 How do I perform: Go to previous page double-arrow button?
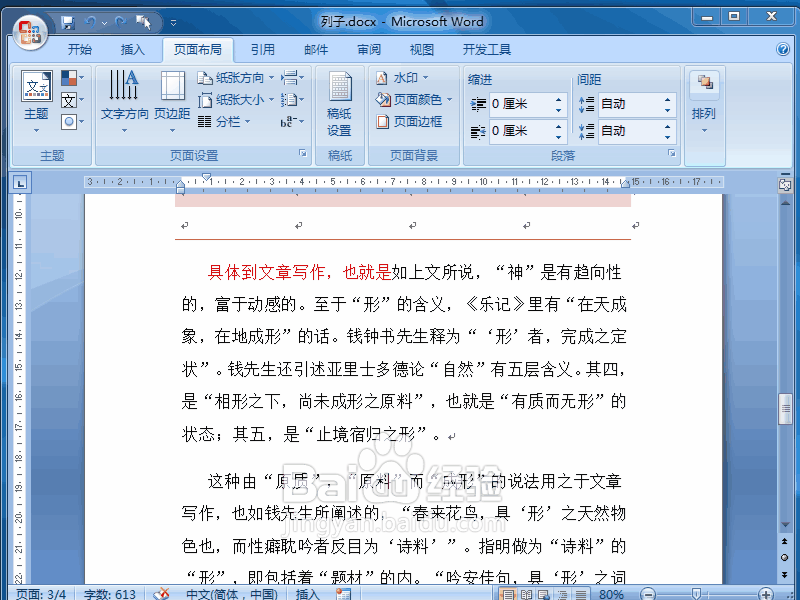pyautogui.click(x=785, y=541)
